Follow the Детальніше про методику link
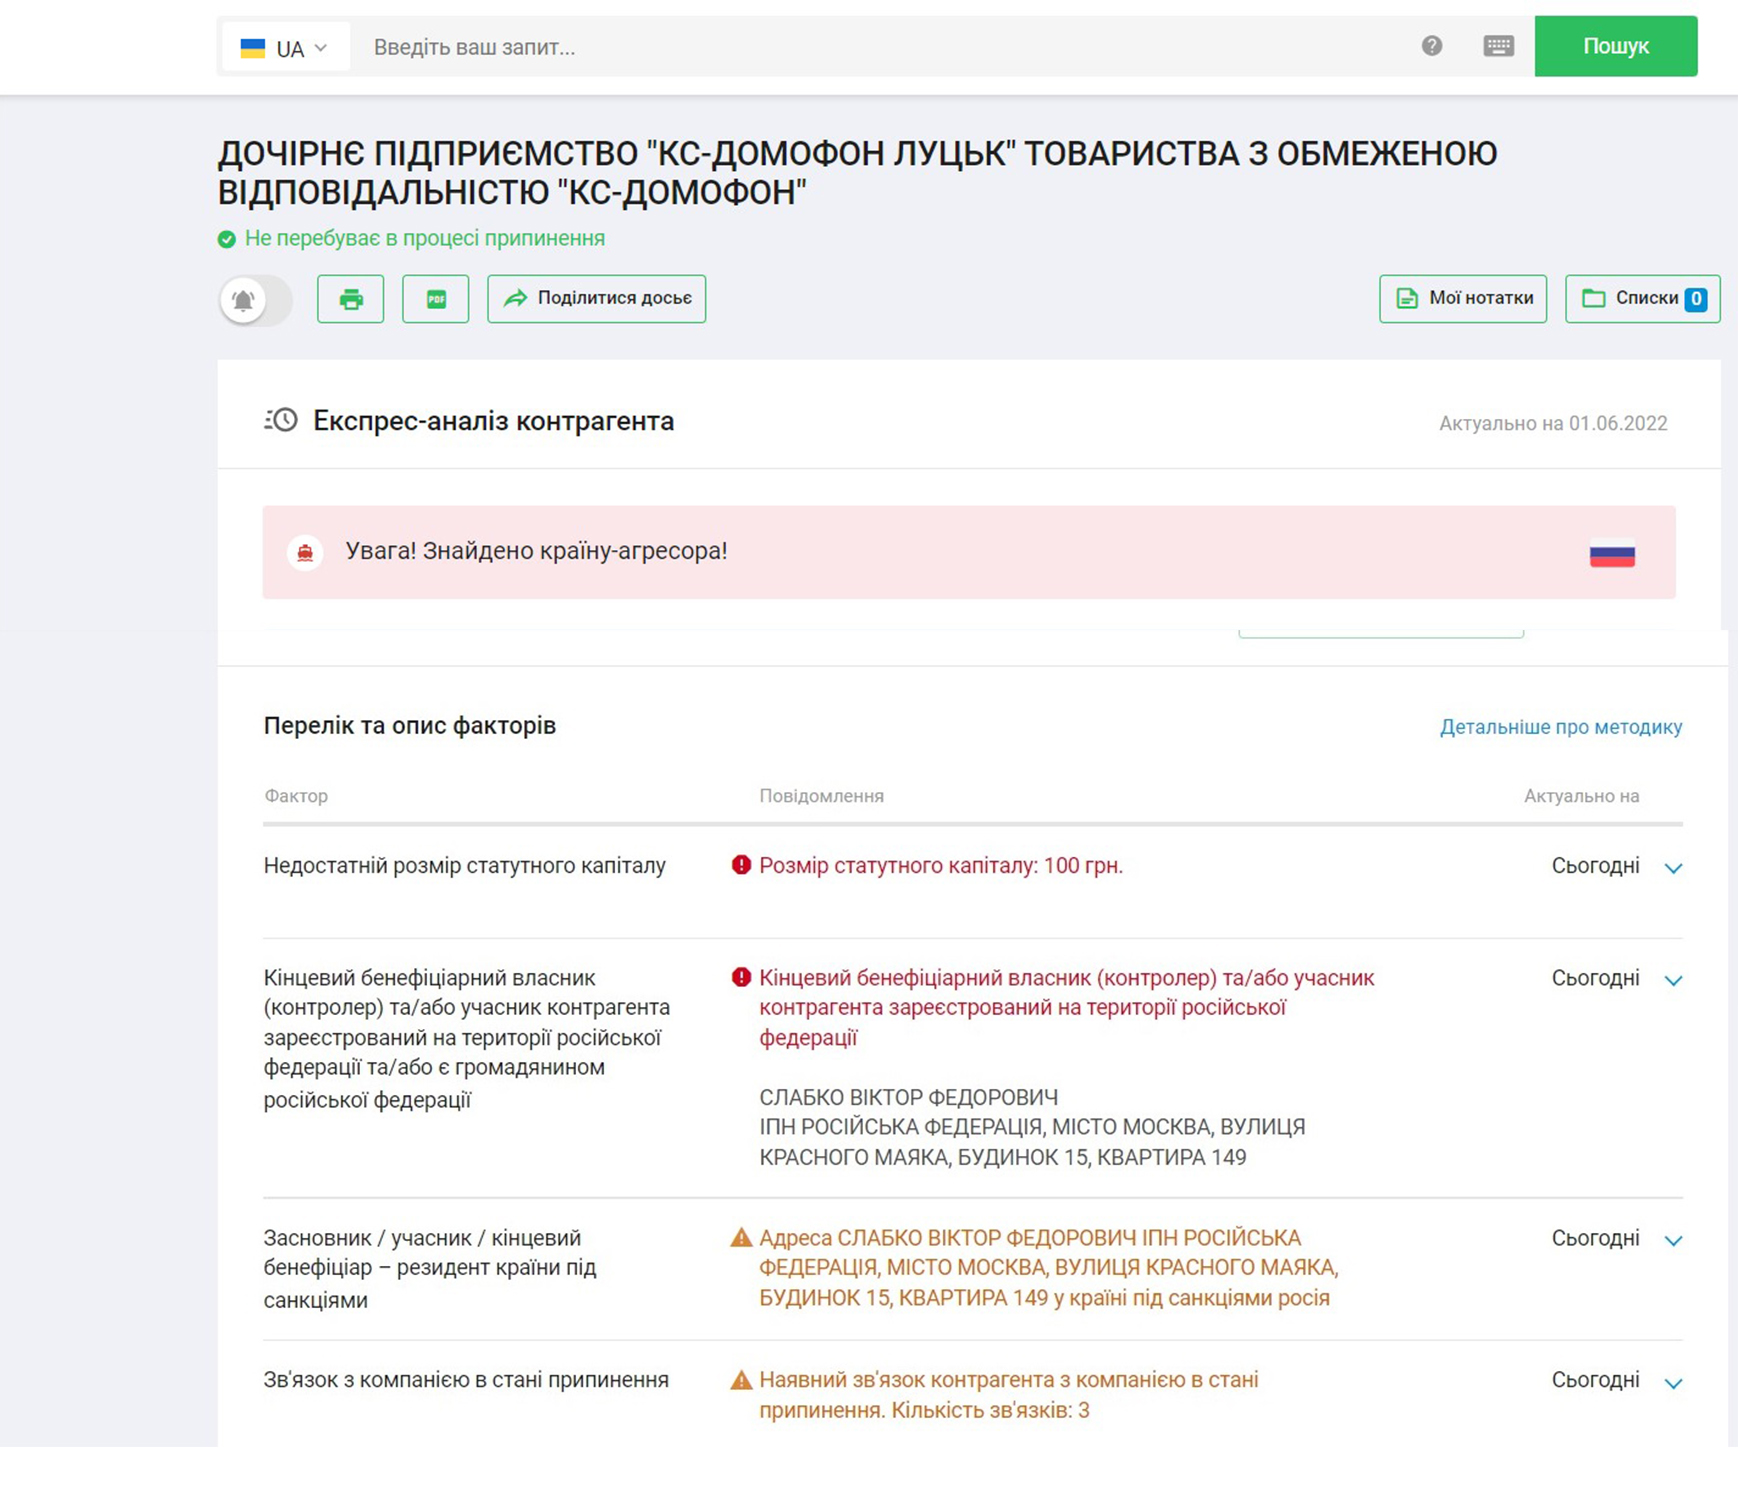Image resolution: width=1738 pixels, height=1500 pixels. click(1560, 727)
